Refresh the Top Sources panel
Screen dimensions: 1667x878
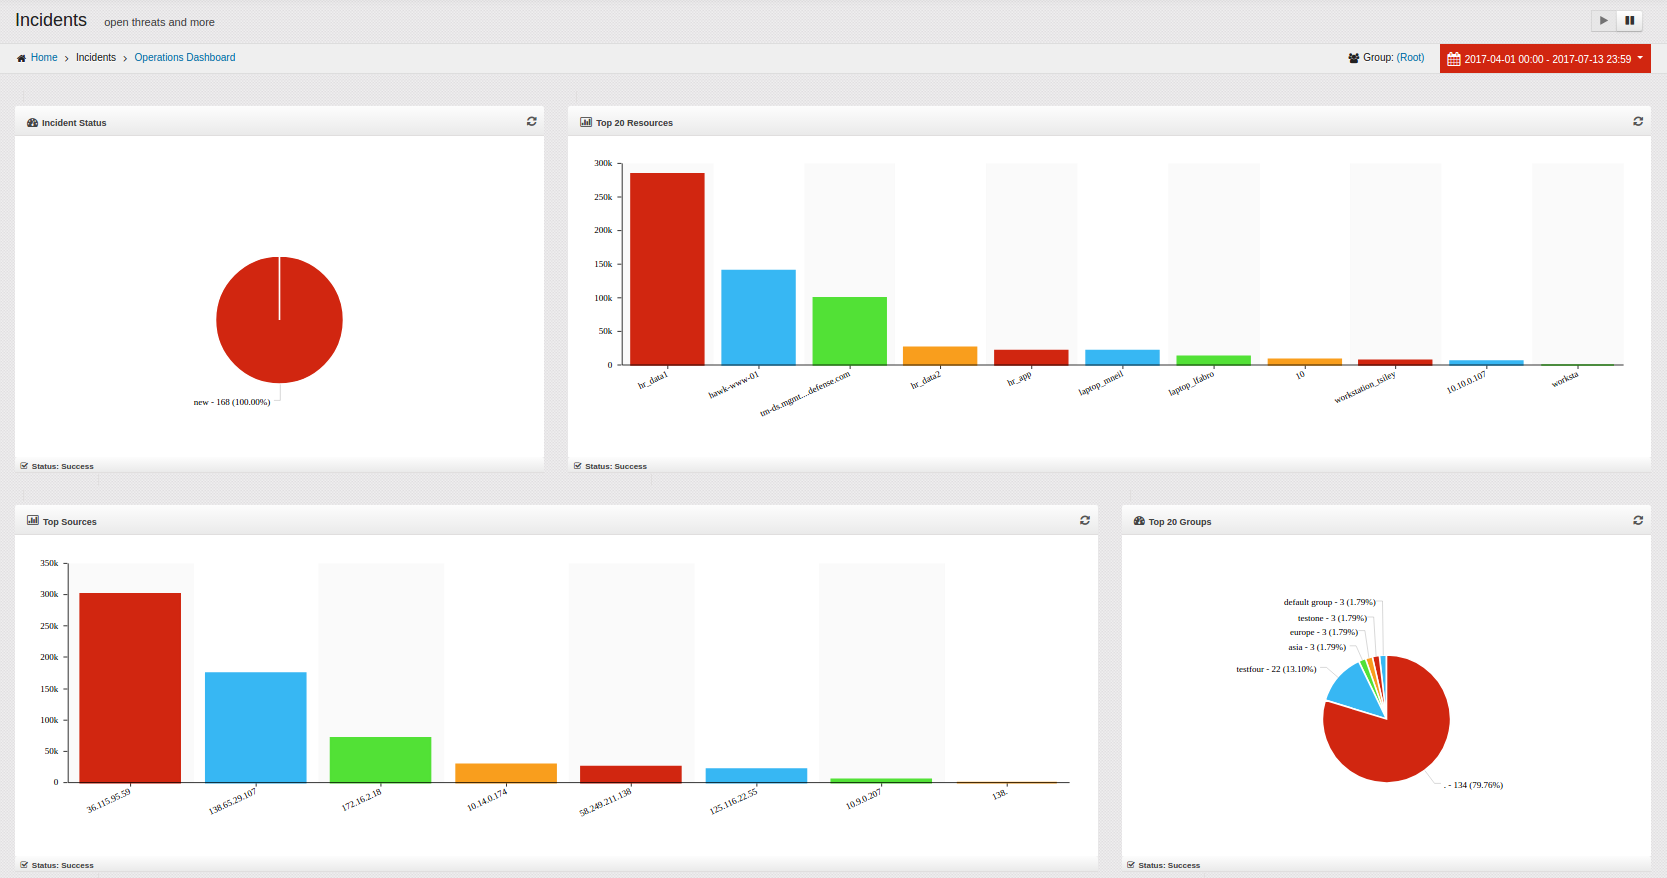pos(1085,520)
